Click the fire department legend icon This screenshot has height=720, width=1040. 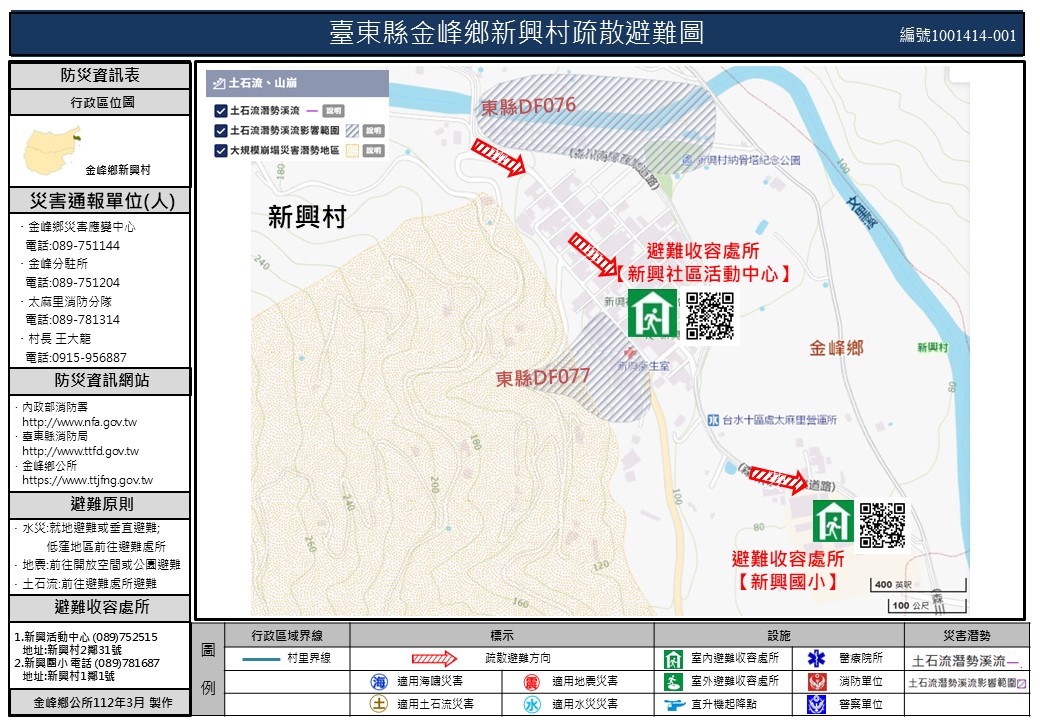817,681
